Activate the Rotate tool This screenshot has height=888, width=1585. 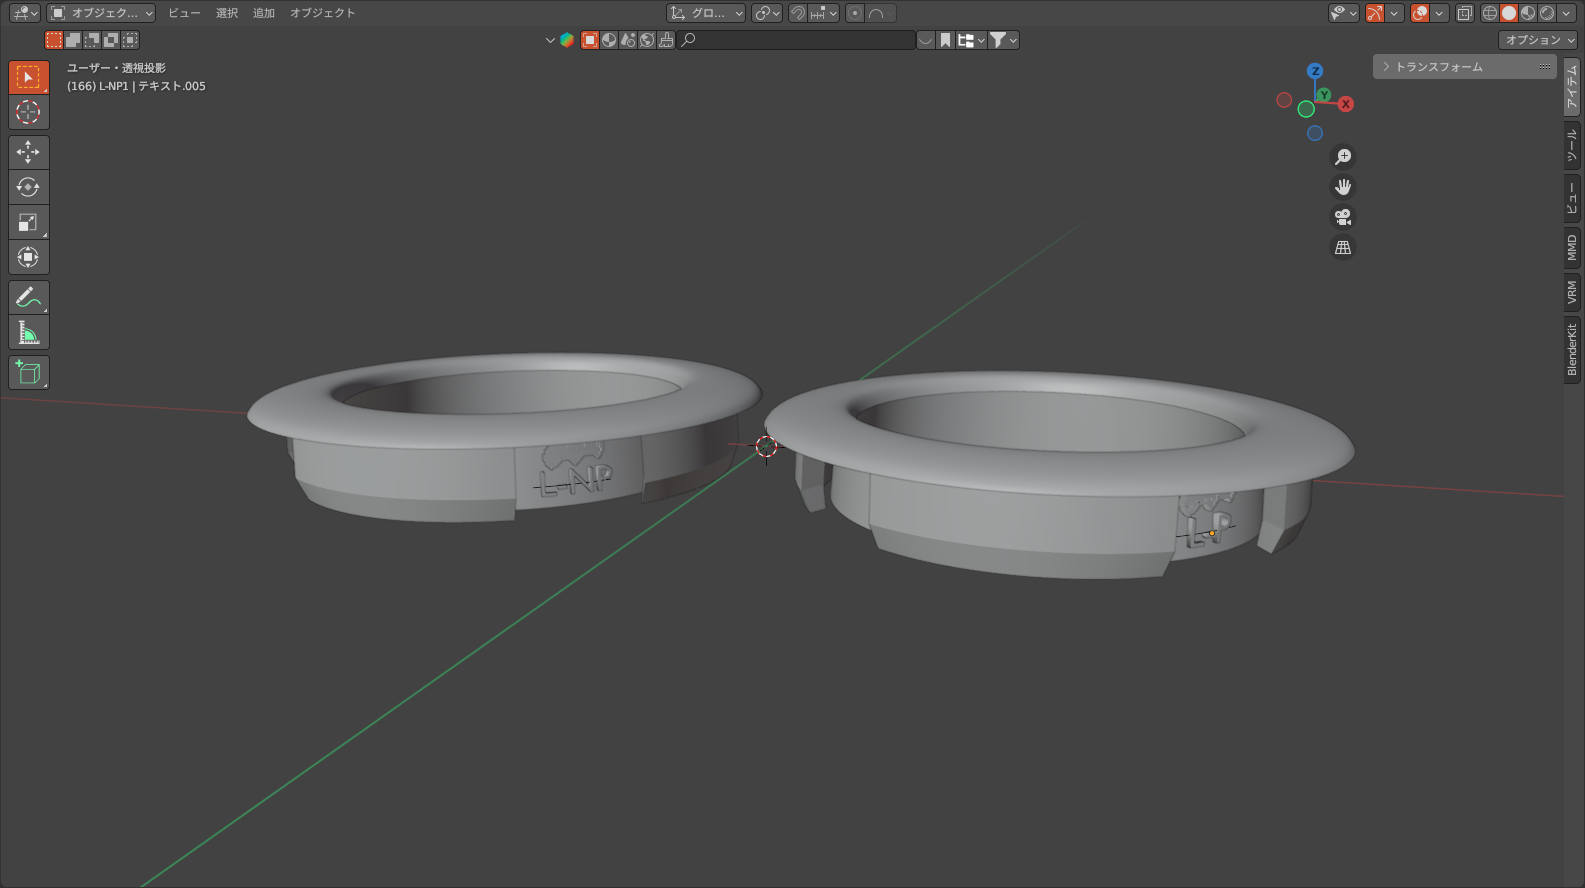coord(28,187)
